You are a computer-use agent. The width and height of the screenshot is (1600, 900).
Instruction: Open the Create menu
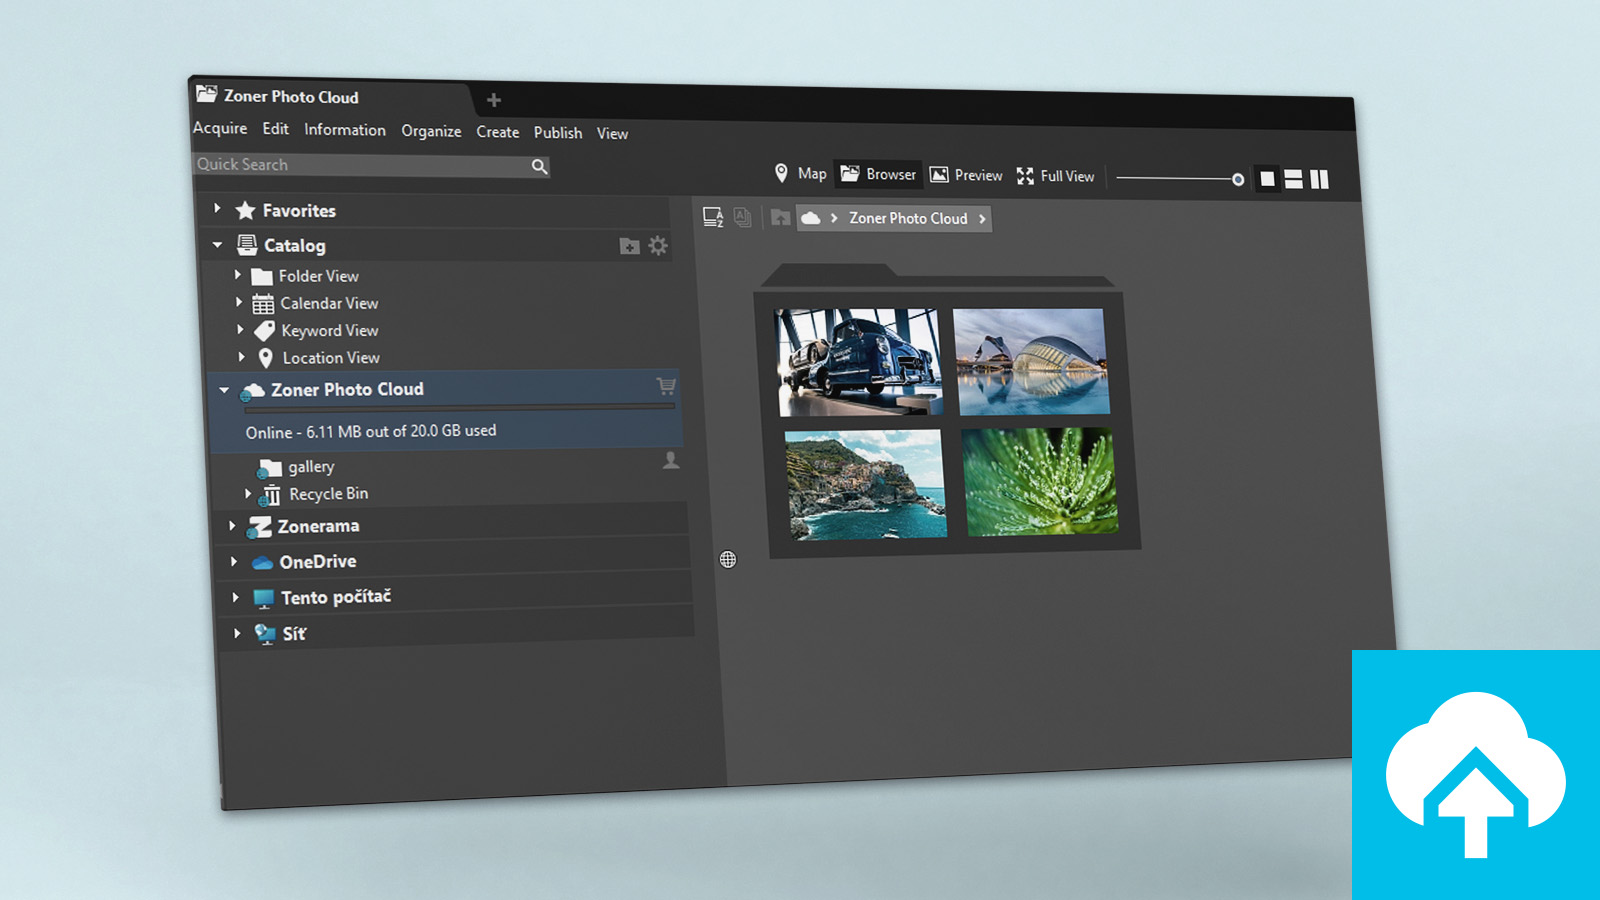pos(497,132)
